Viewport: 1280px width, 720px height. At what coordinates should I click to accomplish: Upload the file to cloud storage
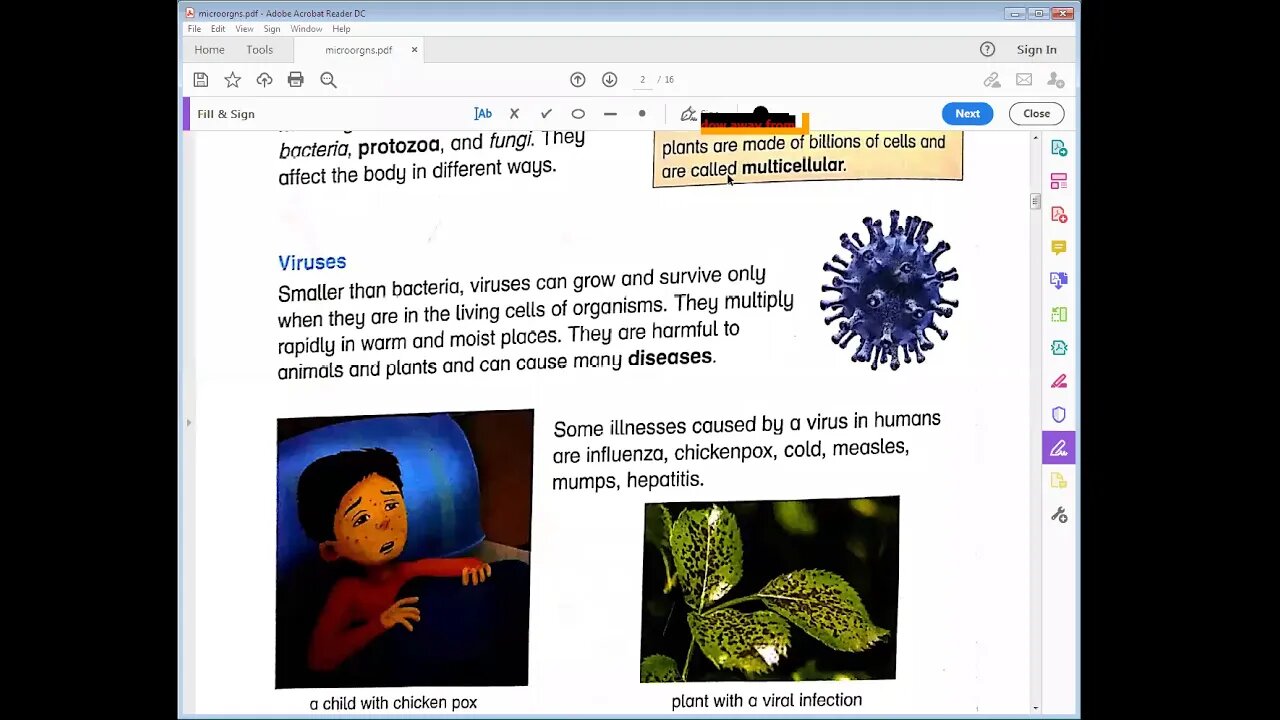(x=264, y=80)
